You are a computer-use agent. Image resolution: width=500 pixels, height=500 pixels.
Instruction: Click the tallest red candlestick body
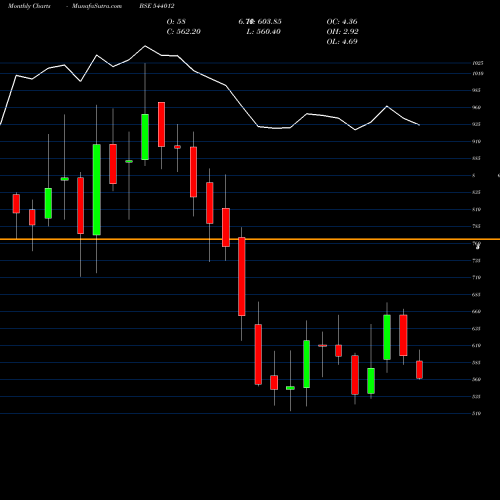[x=242, y=277]
